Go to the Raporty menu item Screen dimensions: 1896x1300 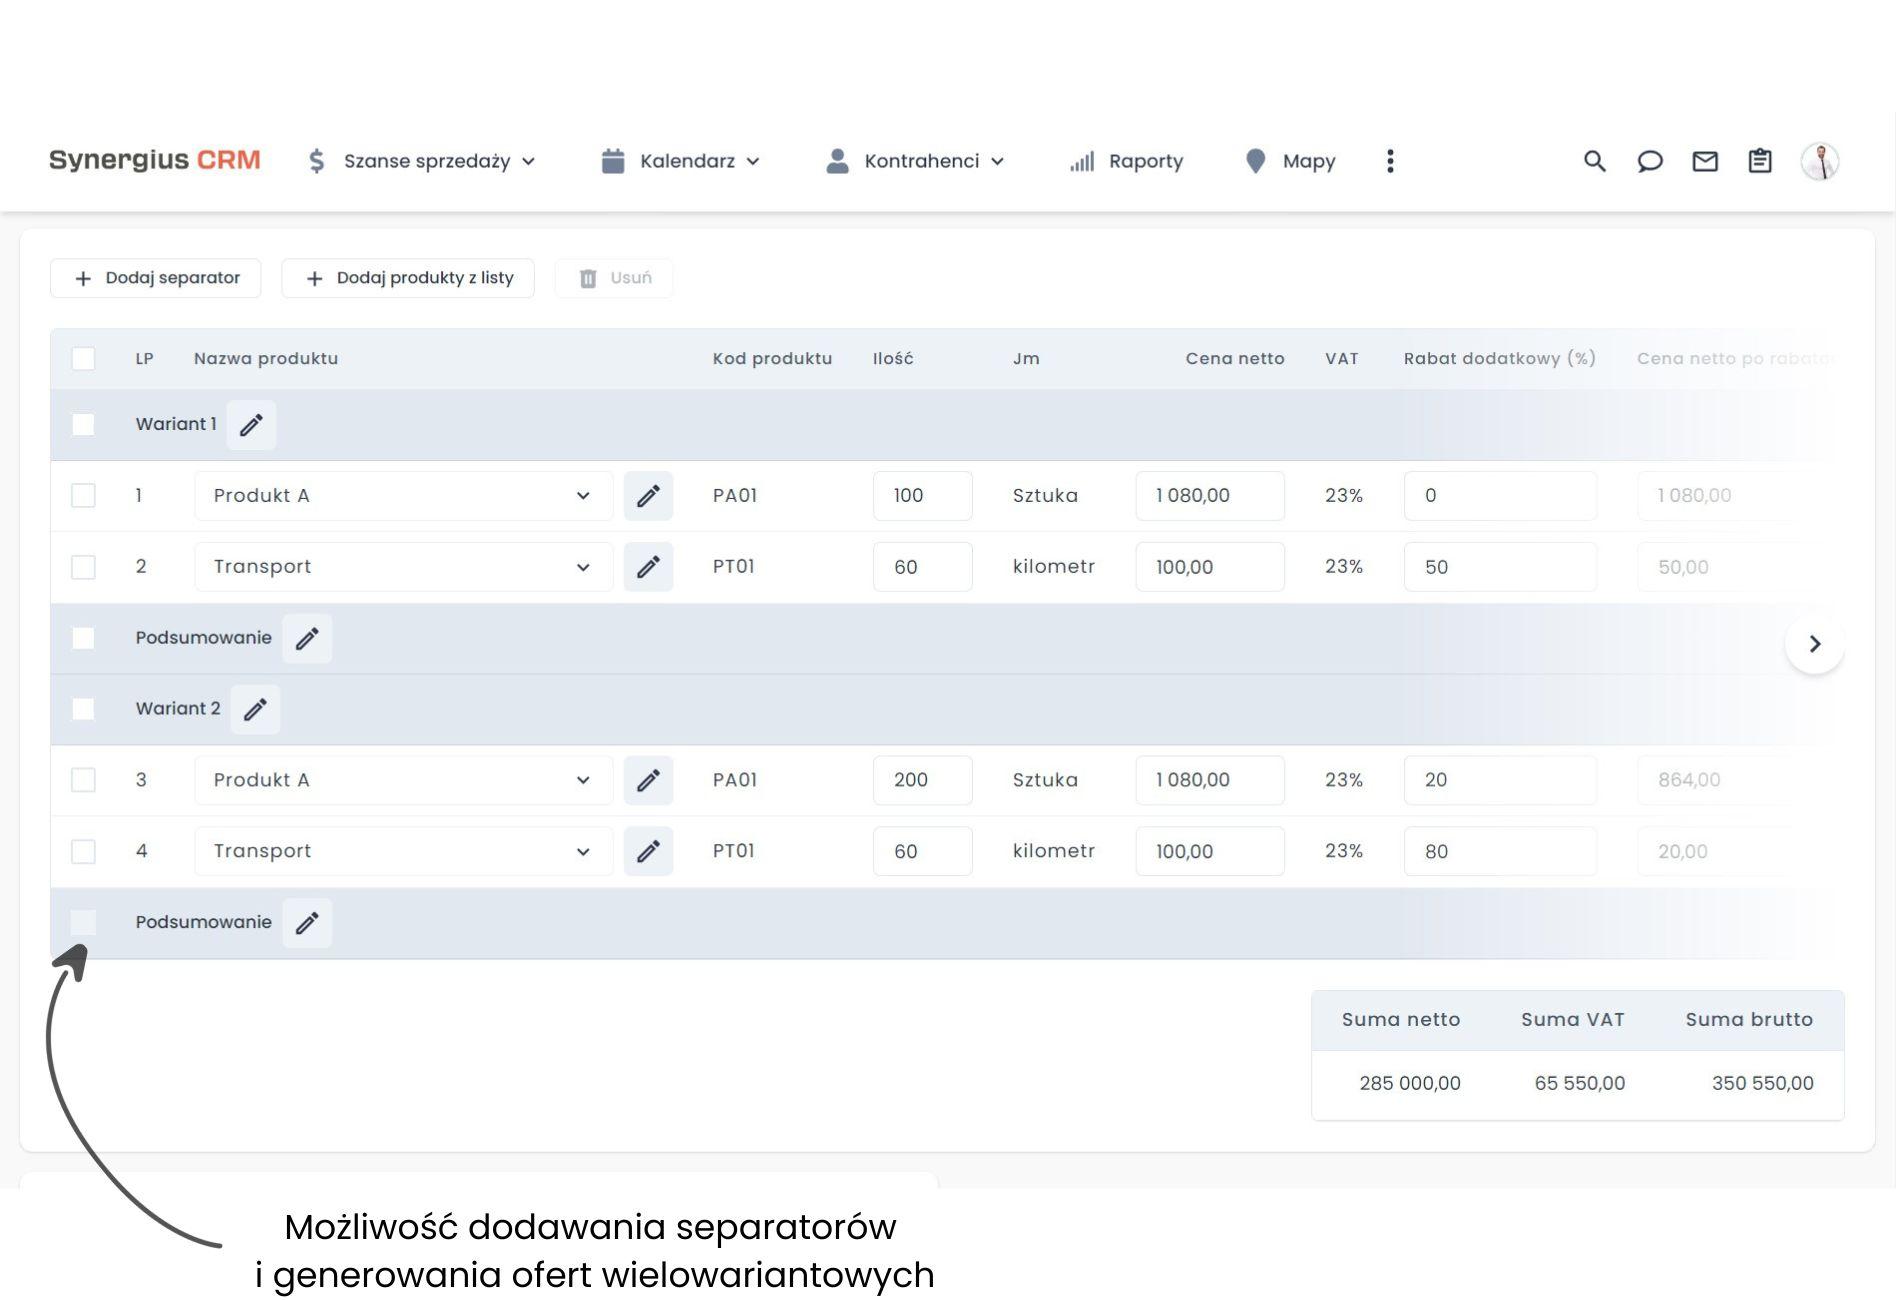pos(1126,161)
